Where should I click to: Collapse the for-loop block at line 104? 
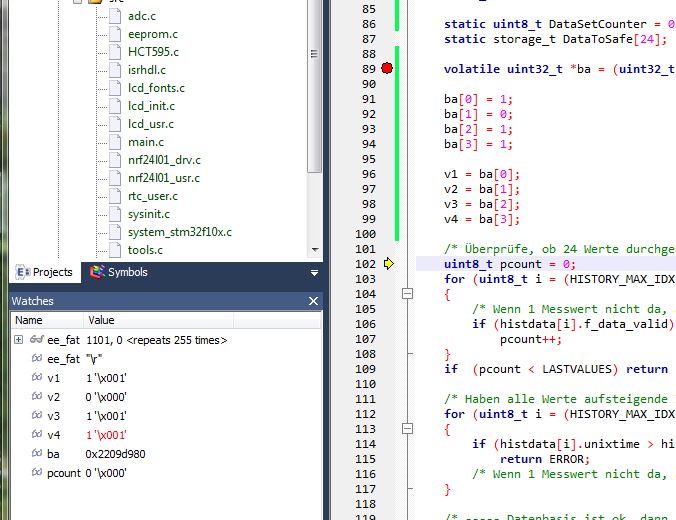(x=407, y=294)
